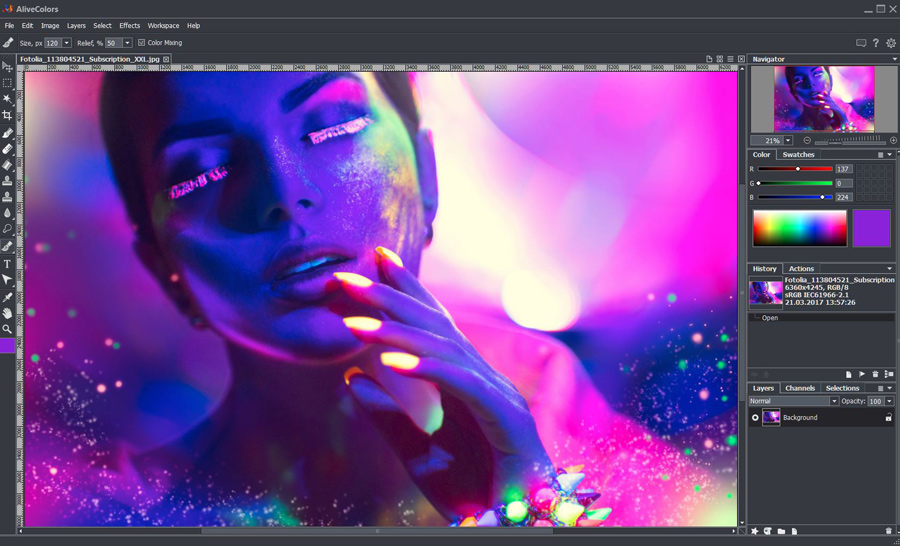Expand the Navigator panel menu arrow

pyautogui.click(x=894, y=59)
